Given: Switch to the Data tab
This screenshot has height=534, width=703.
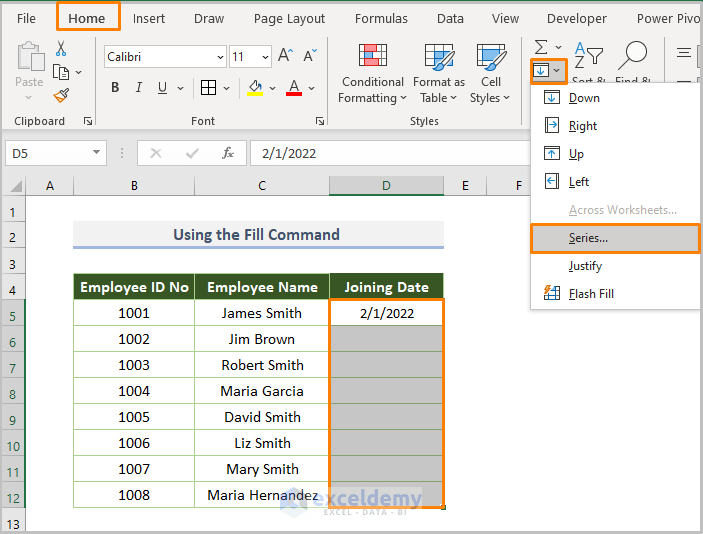Looking at the screenshot, I should 450,18.
